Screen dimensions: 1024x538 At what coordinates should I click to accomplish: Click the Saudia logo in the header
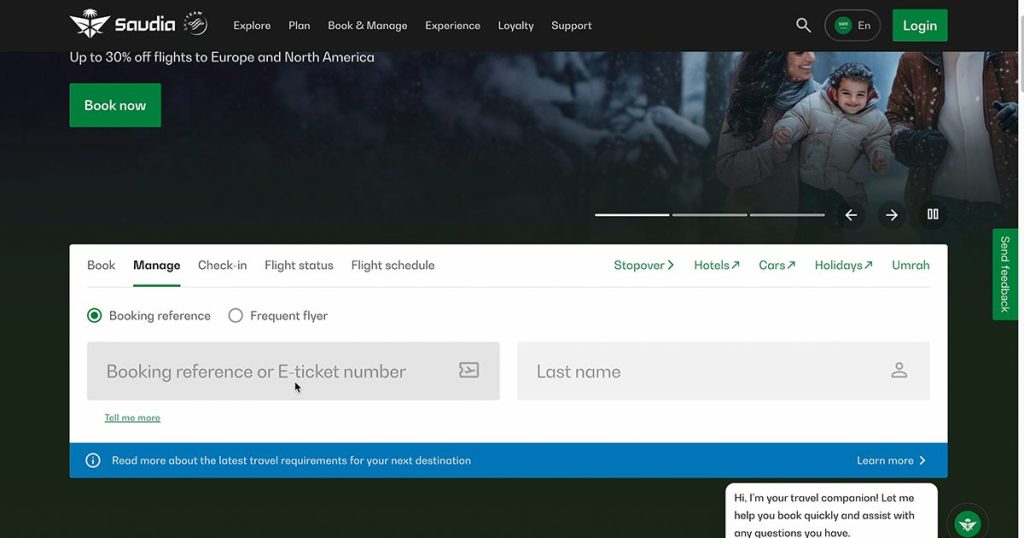[122, 25]
